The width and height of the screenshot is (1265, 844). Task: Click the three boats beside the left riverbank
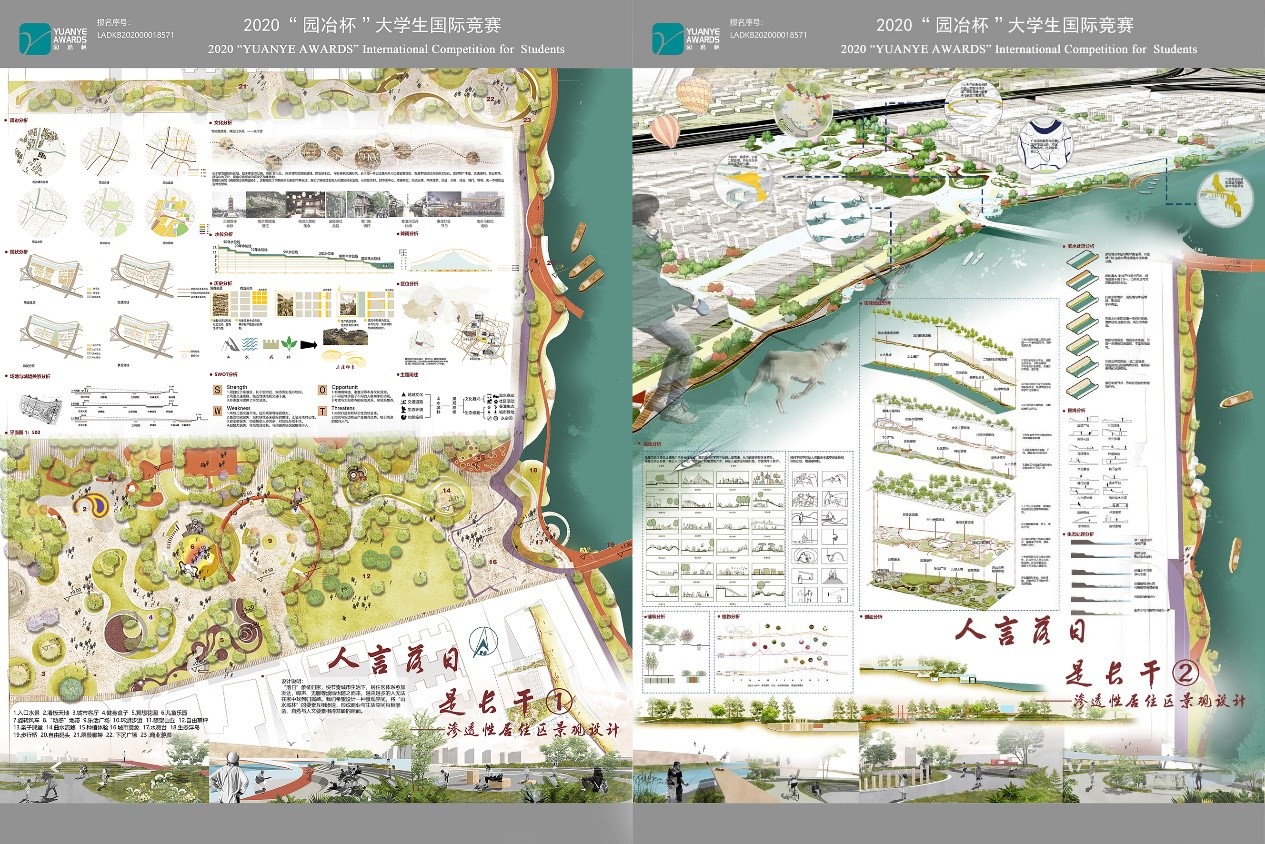(581, 262)
